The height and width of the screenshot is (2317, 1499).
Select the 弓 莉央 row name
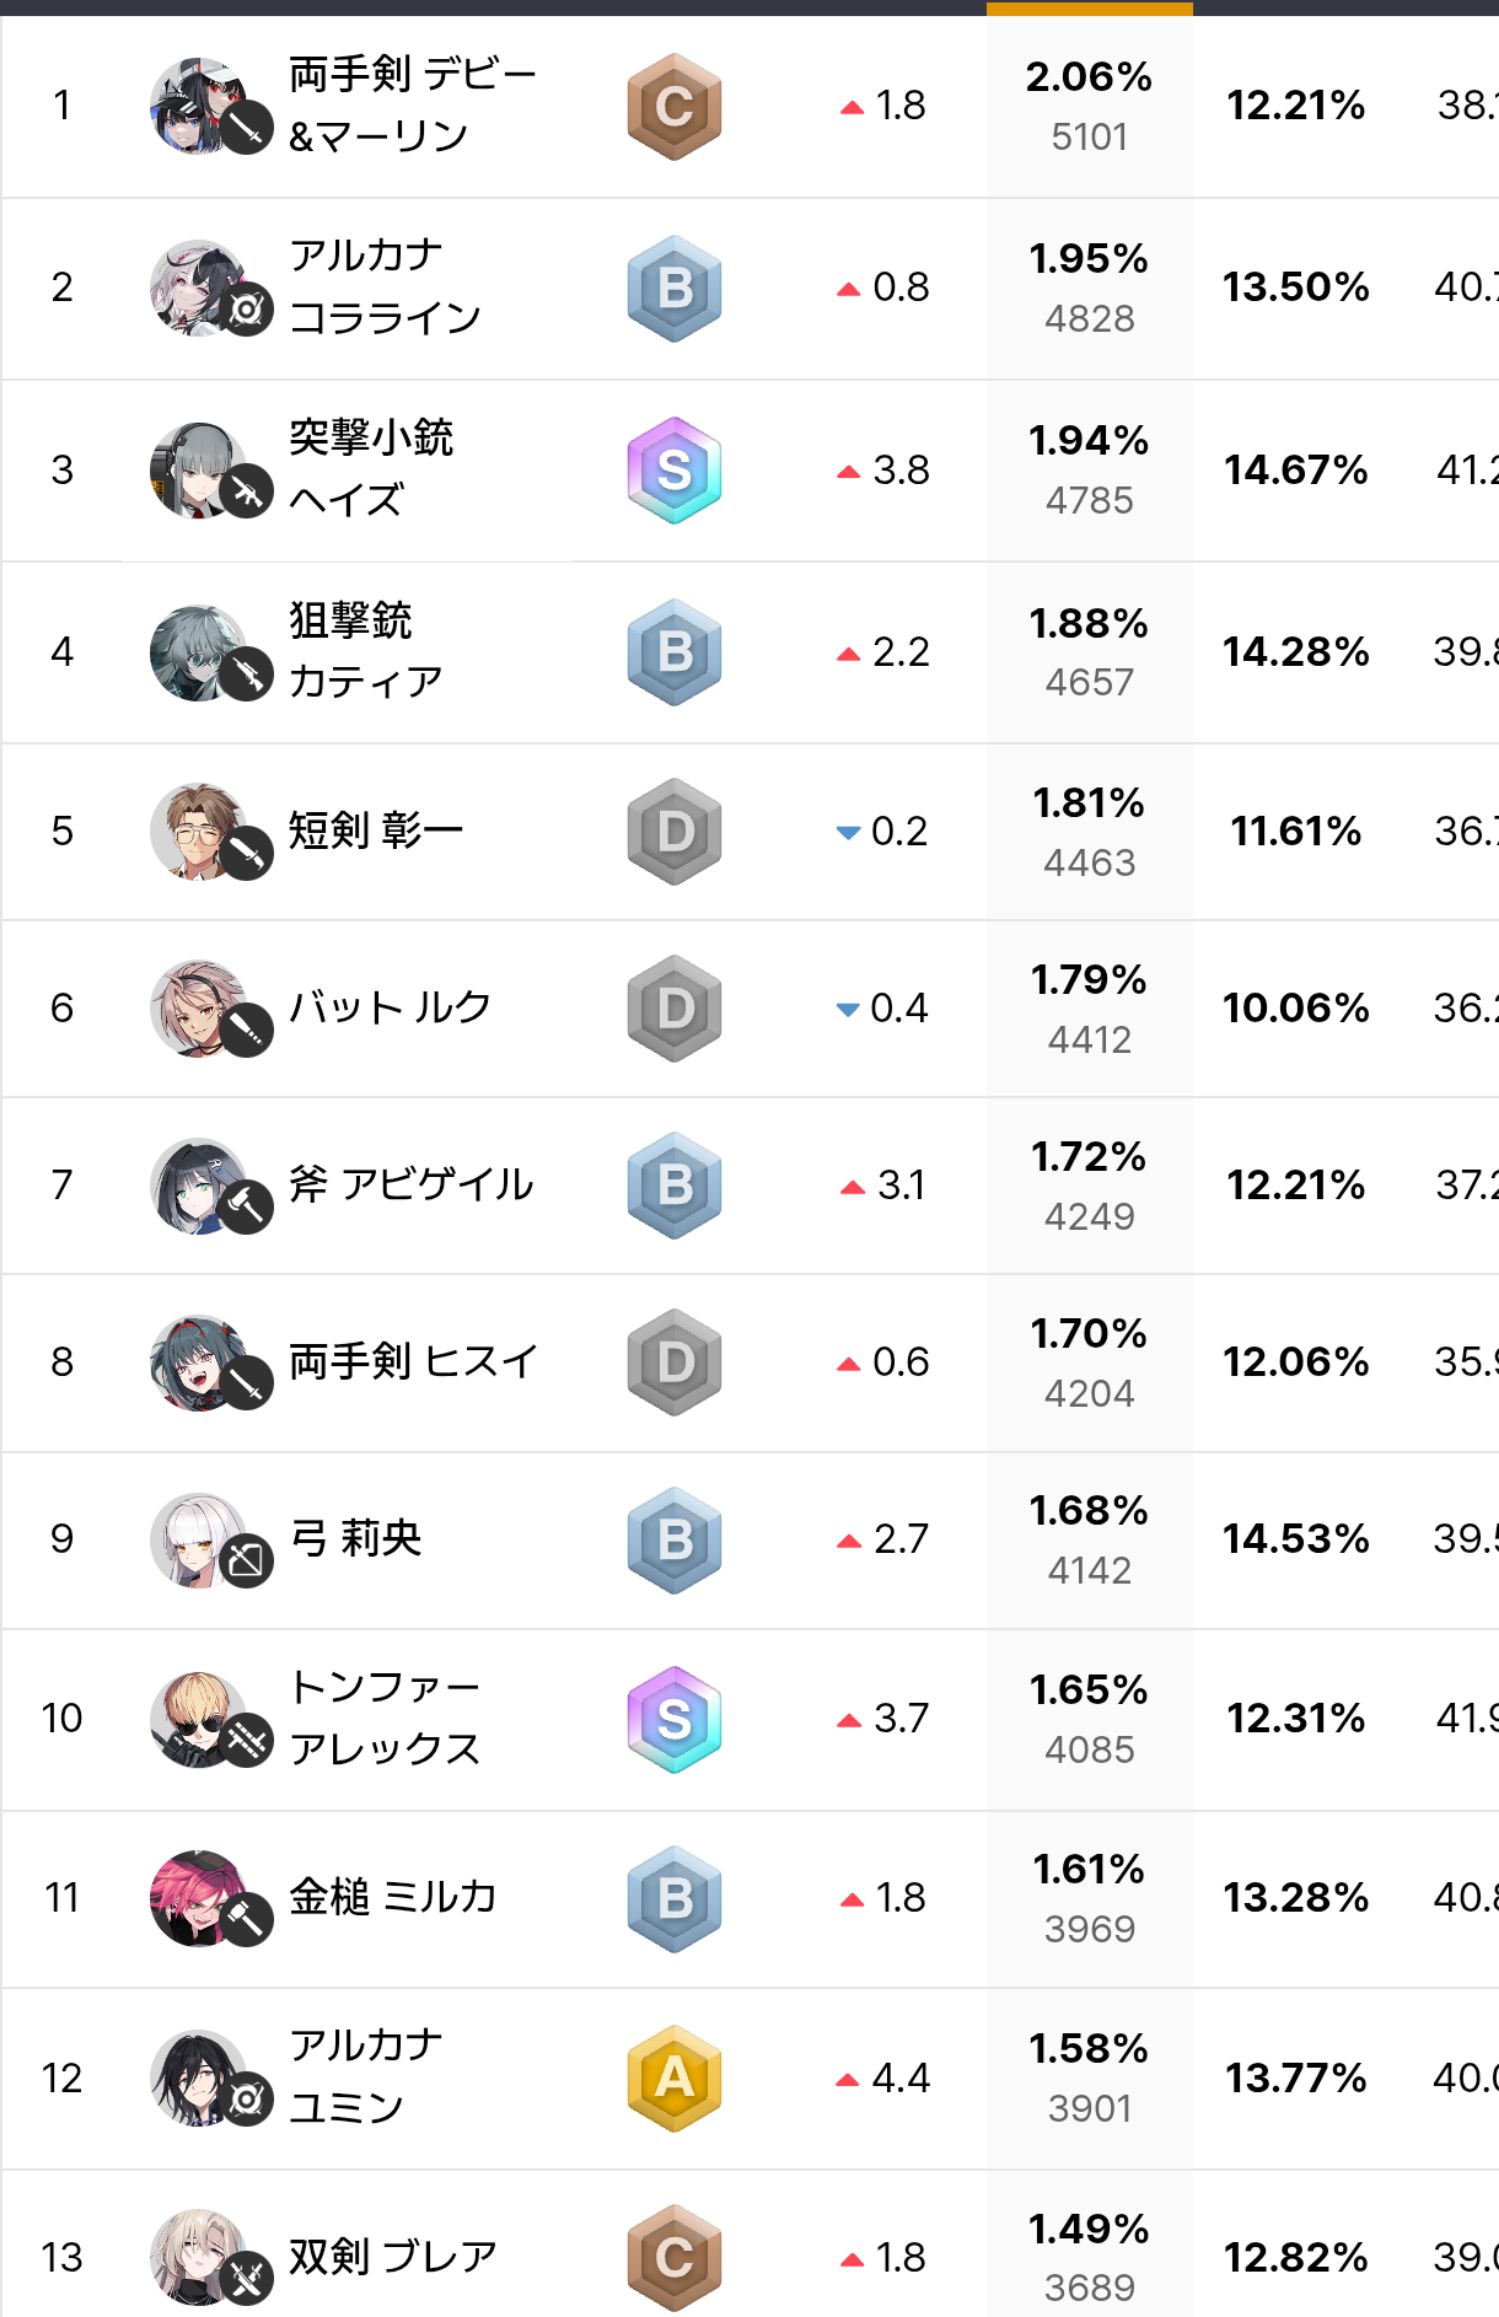click(355, 1538)
